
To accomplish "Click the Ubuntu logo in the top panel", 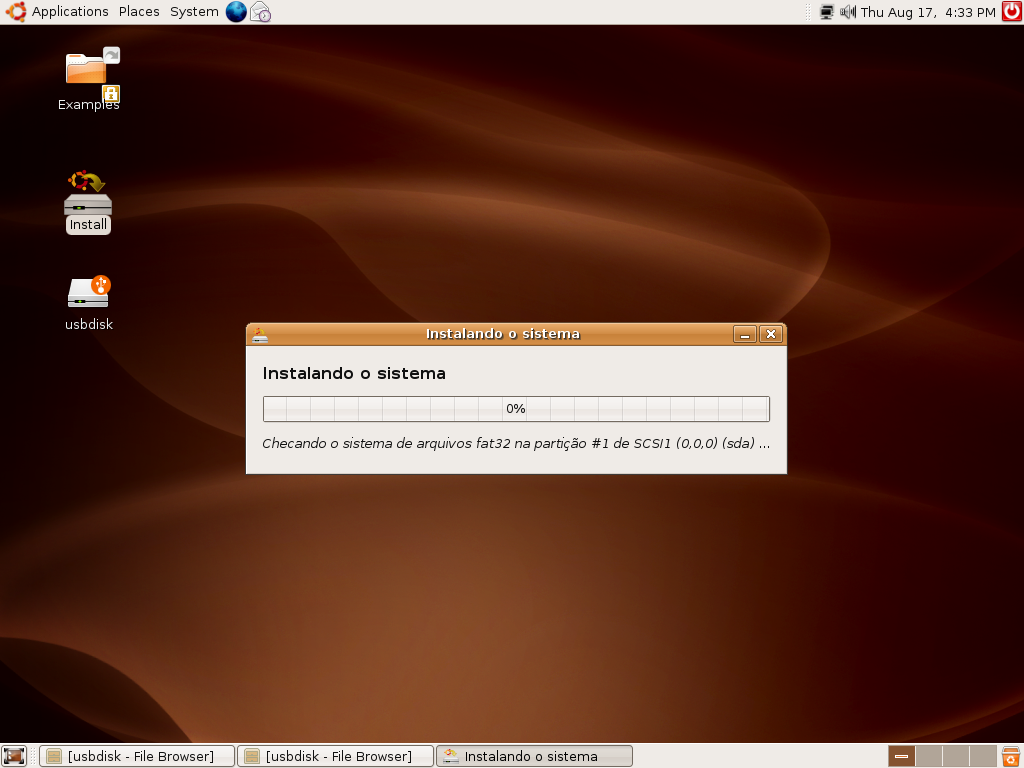I will pos(16,12).
